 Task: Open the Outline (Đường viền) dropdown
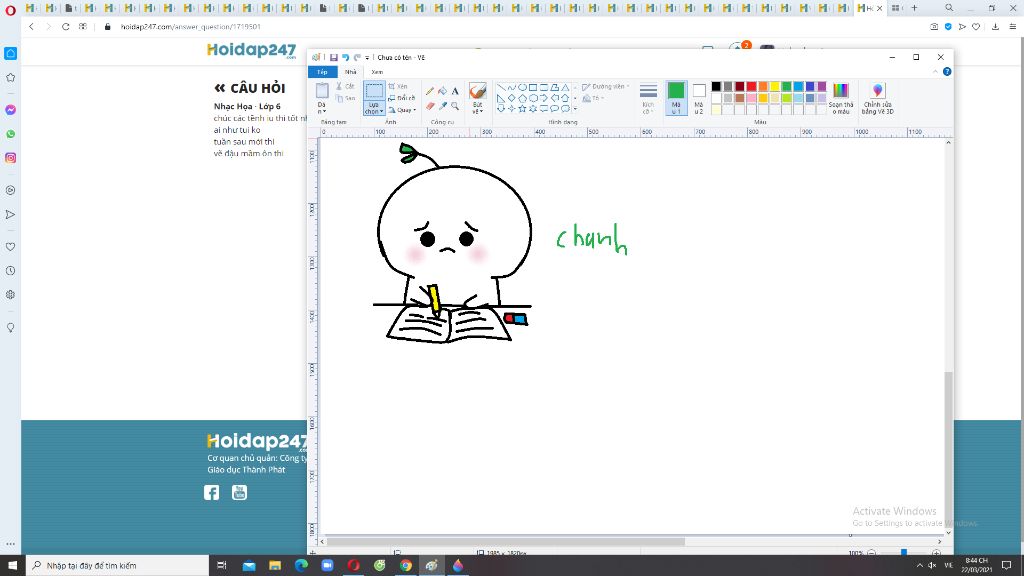pyautogui.click(x=605, y=86)
